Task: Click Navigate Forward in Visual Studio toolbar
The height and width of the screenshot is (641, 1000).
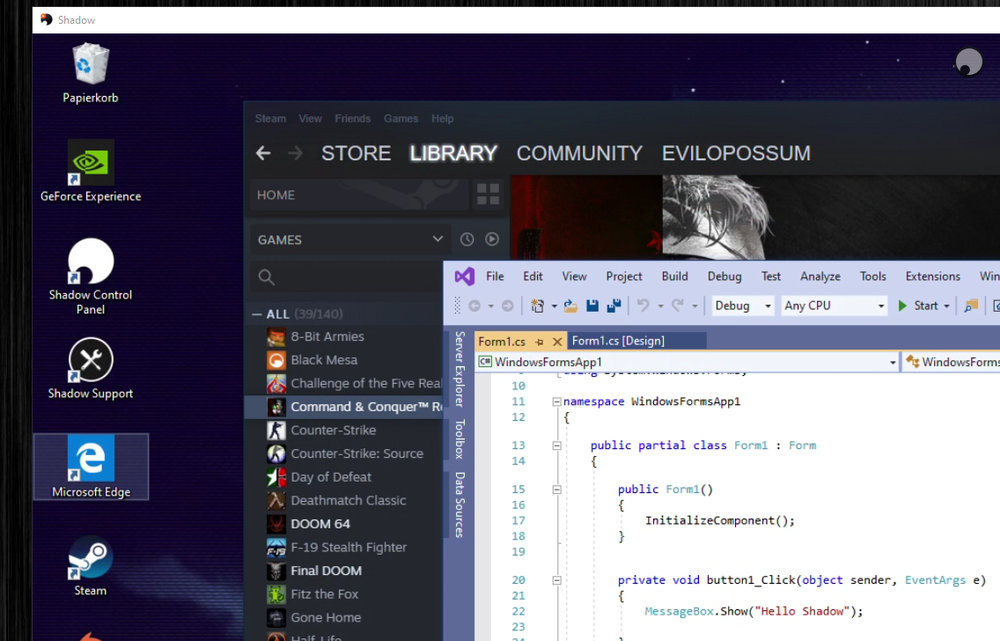Action: (x=508, y=306)
